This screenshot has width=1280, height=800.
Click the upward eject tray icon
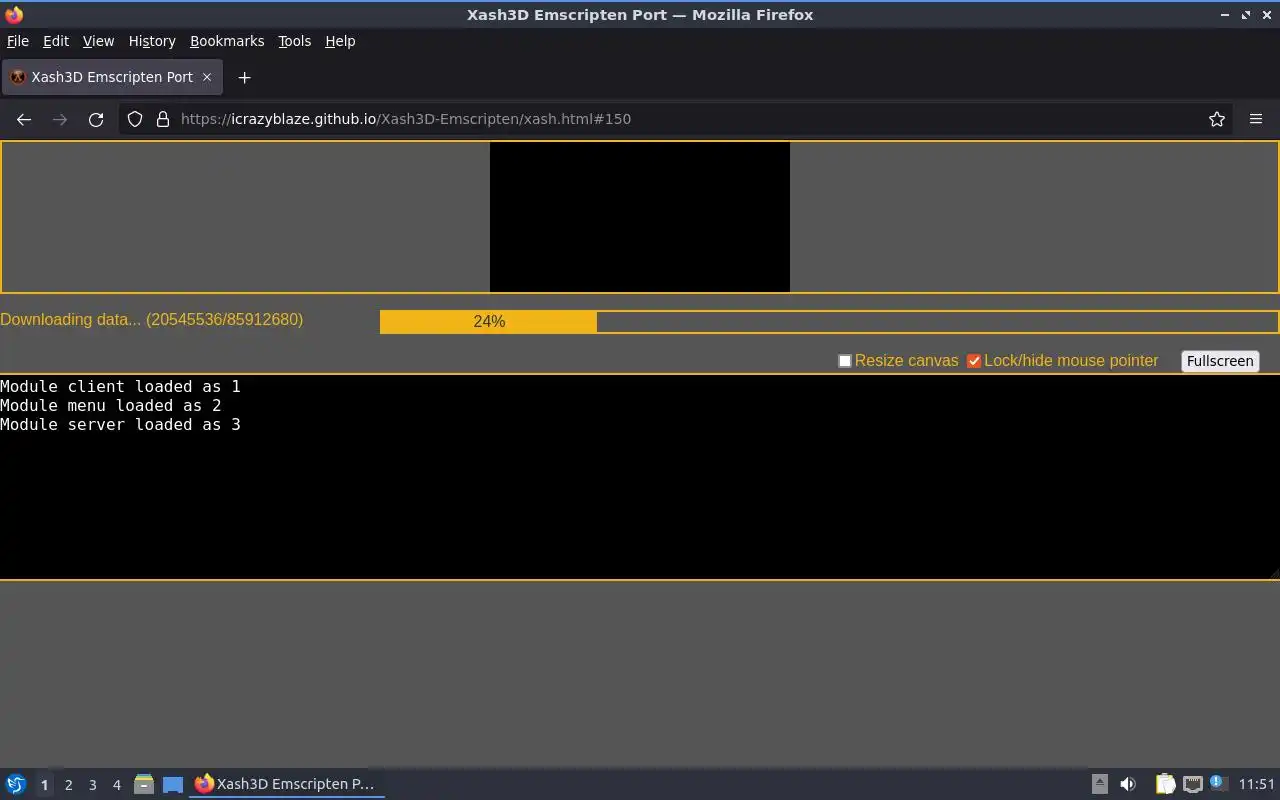(x=1099, y=784)
